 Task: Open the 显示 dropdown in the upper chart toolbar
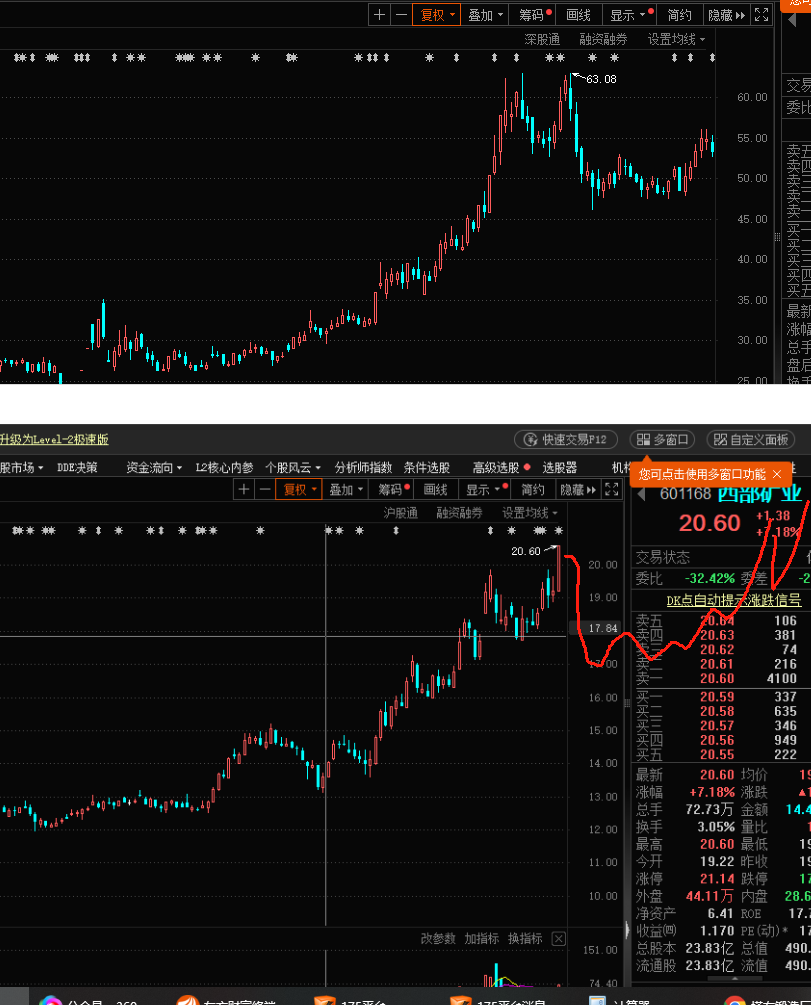(x=630, y=15)
